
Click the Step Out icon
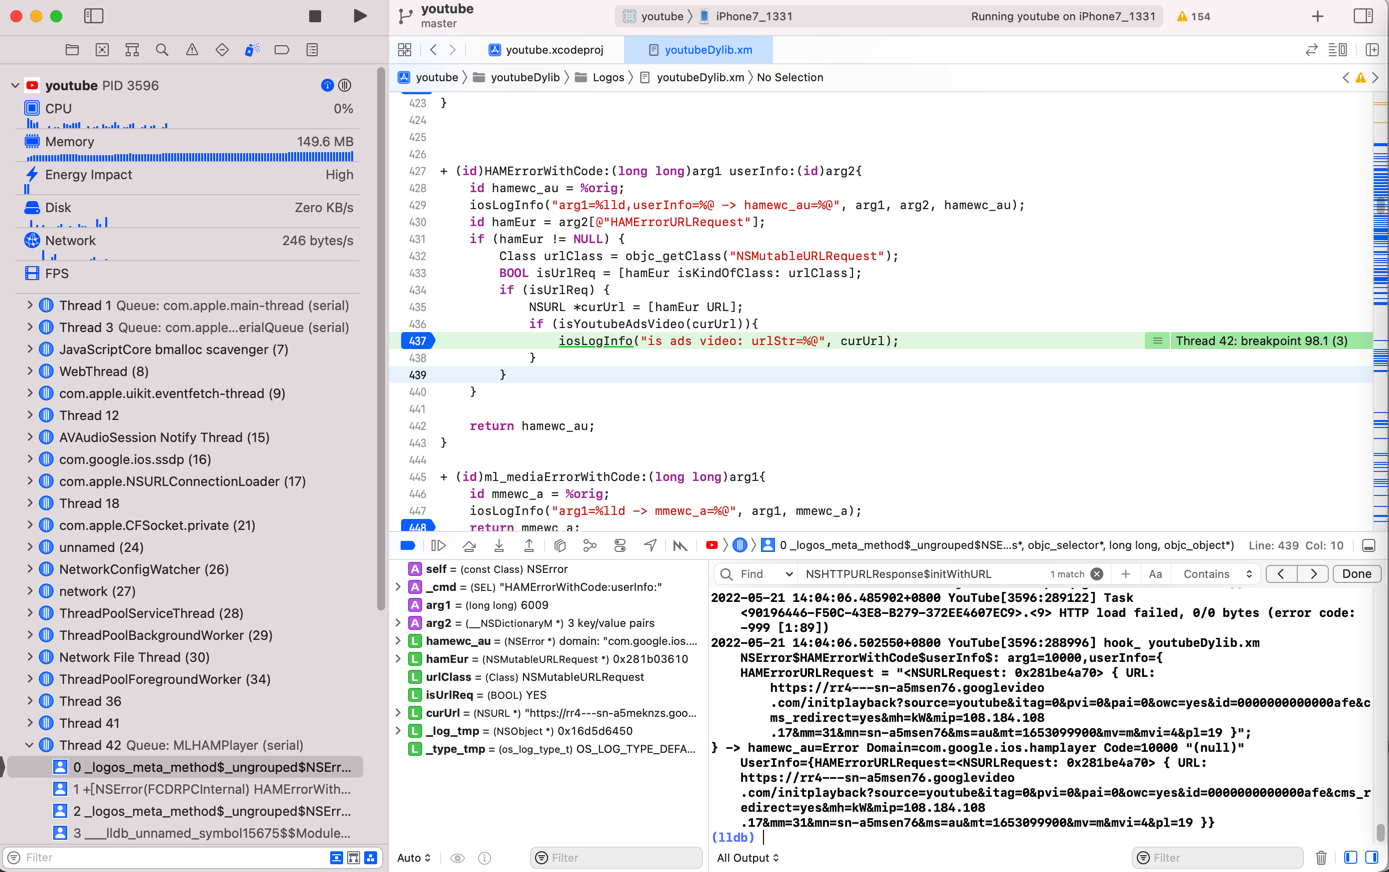[x=529, y=546]
